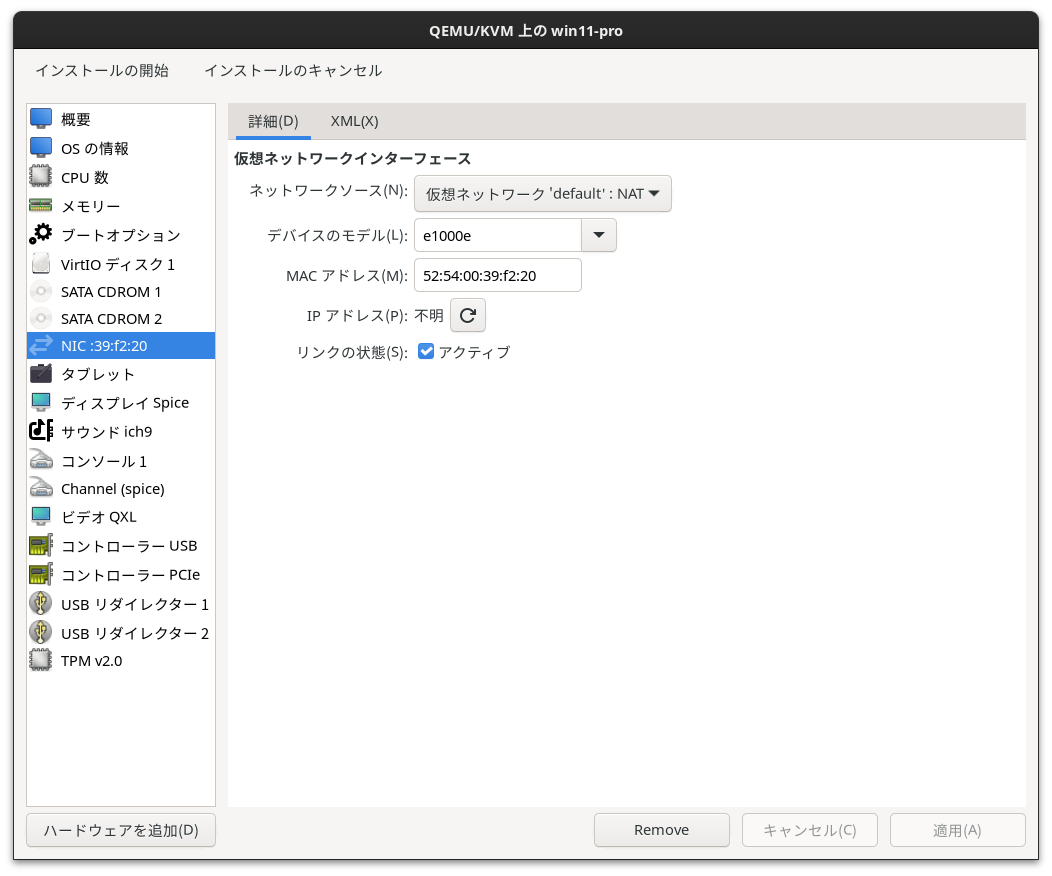Select the TPM v2.0 chip icon

[x=40, y=660]
